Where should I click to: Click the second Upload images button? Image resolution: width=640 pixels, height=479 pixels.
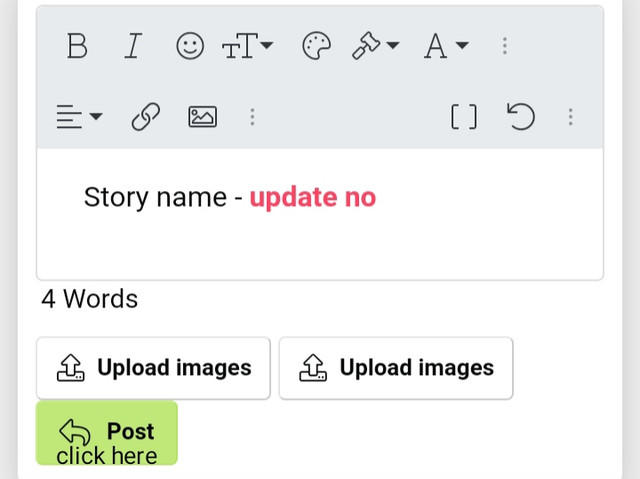point(396,368)
